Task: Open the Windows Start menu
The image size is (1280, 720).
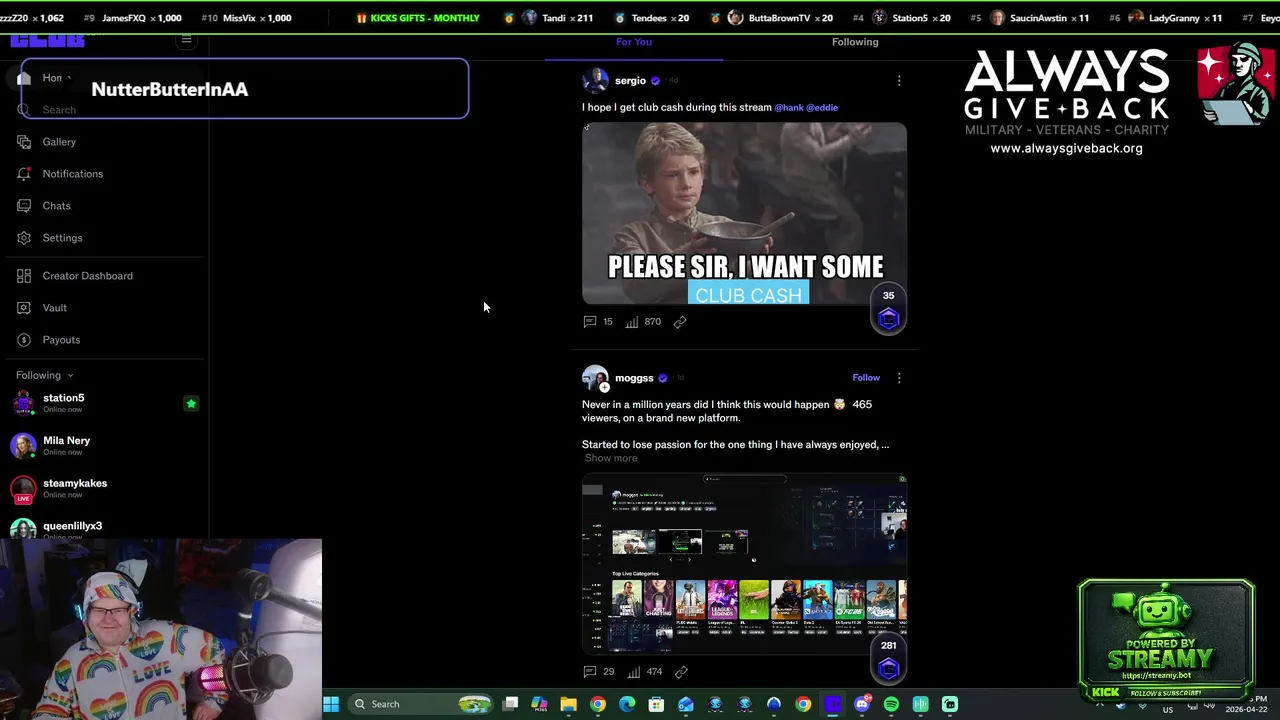Action: (x=331, y=704)
